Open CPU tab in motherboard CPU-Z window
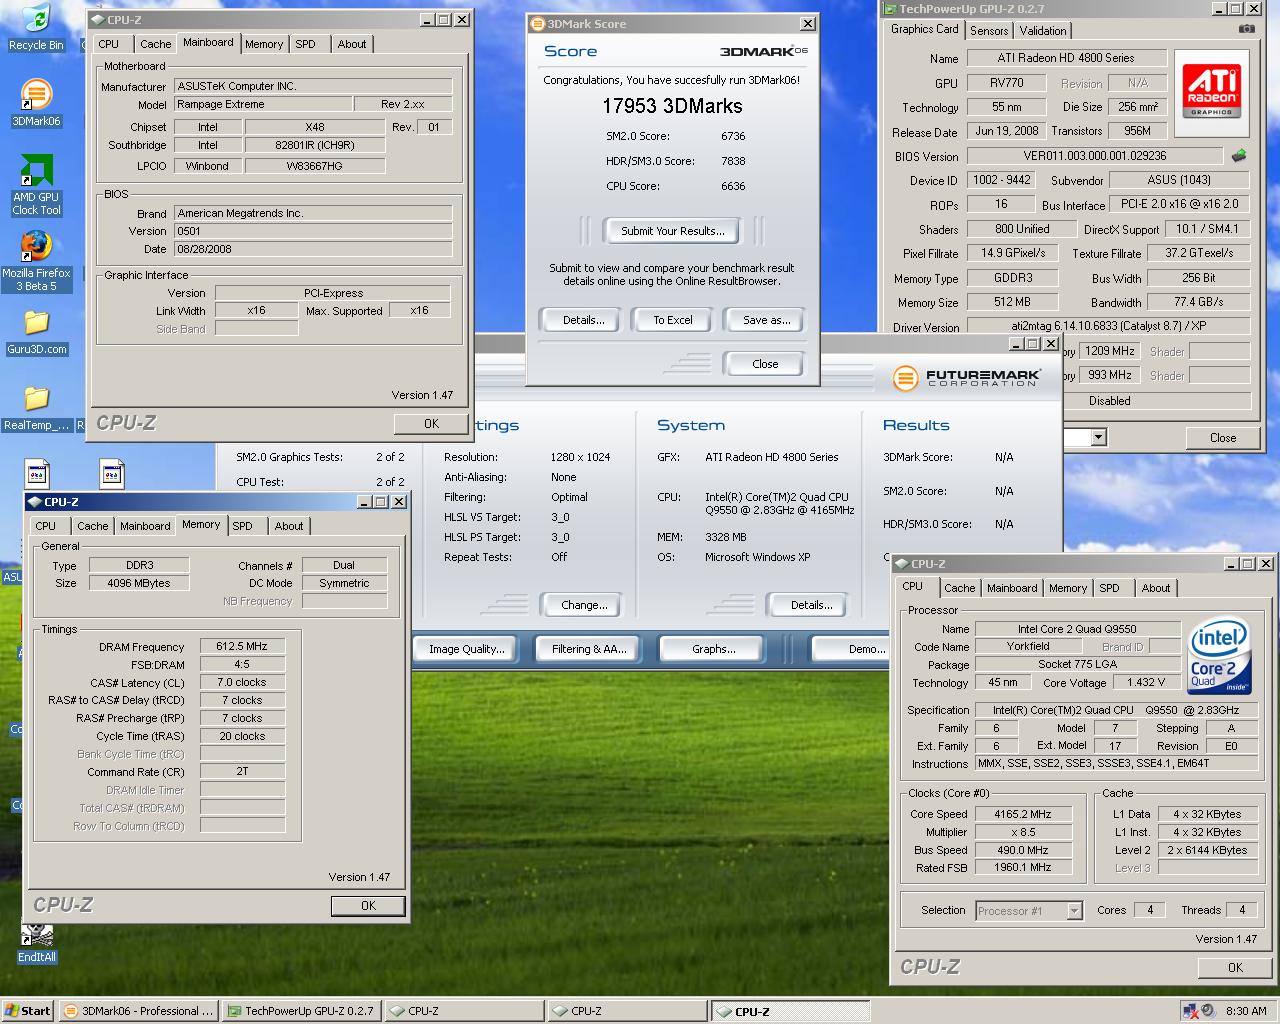 [109, 44]
